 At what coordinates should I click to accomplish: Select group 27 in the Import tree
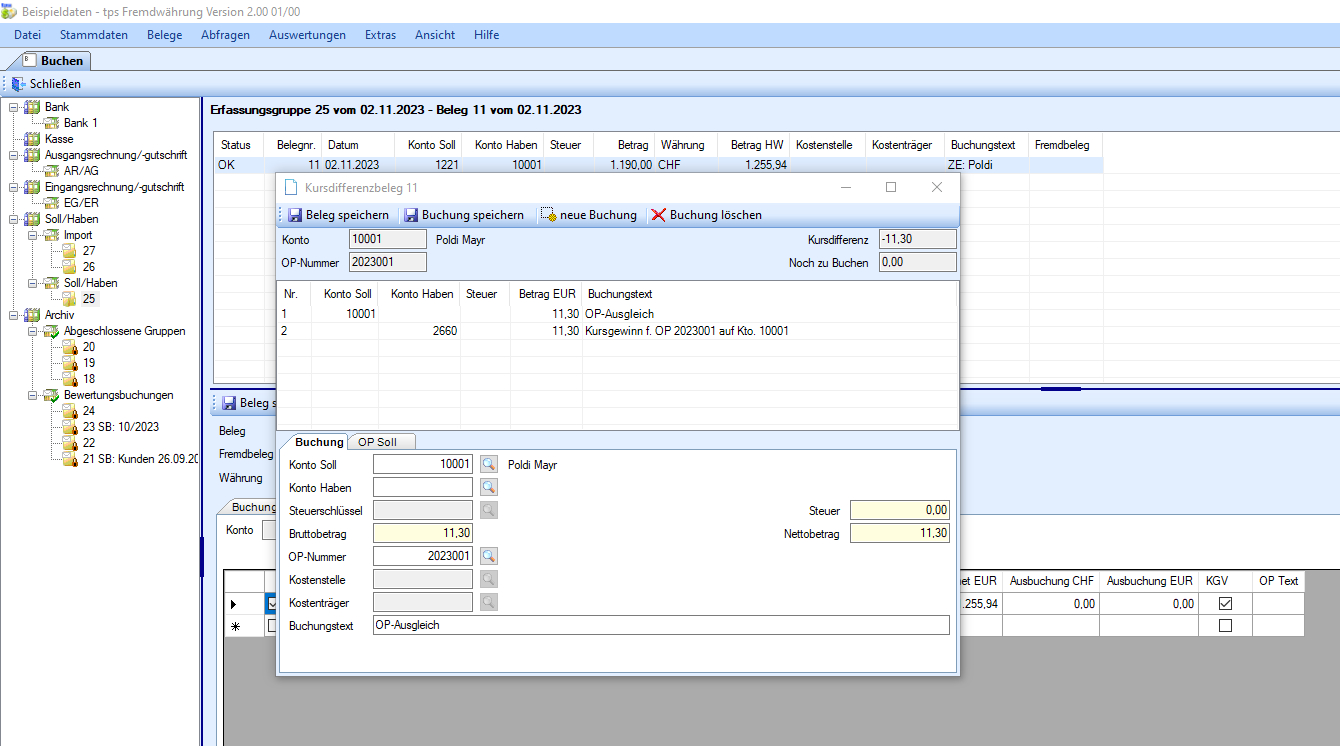[x=89, y=251]
